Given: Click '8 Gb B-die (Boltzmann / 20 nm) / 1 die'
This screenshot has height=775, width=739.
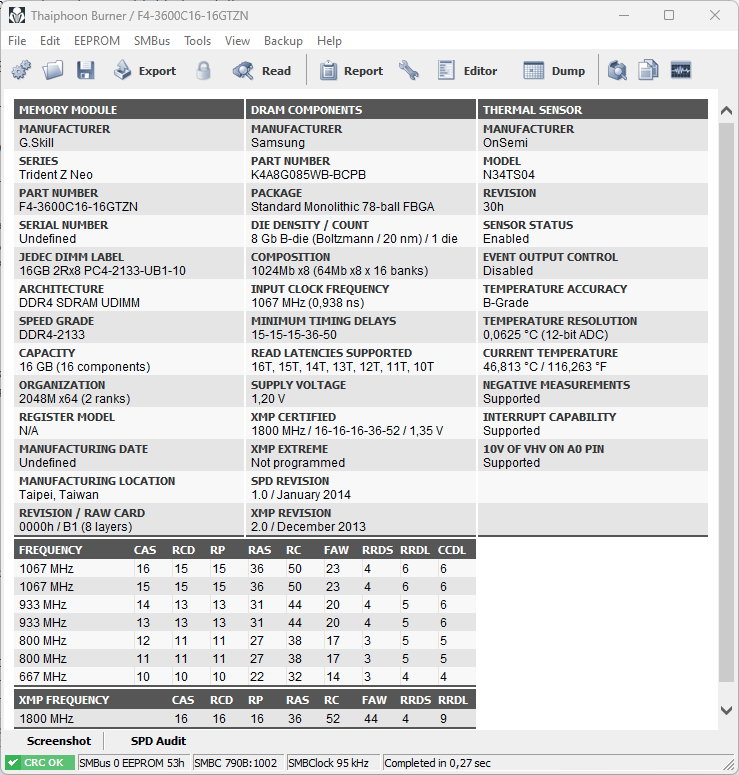Looking at the screenshot, I should pos(354,239).
